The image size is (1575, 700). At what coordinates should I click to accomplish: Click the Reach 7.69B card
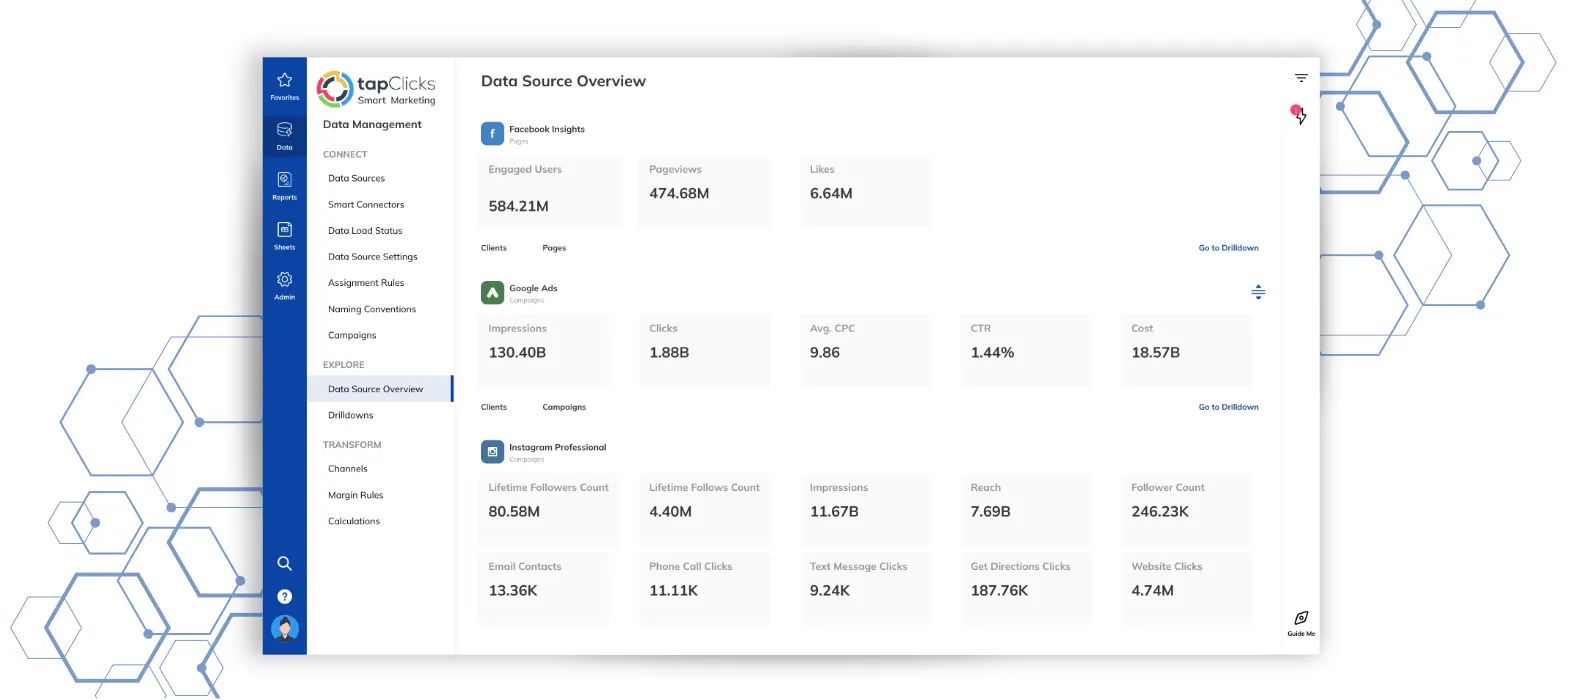coord(1026,510)
